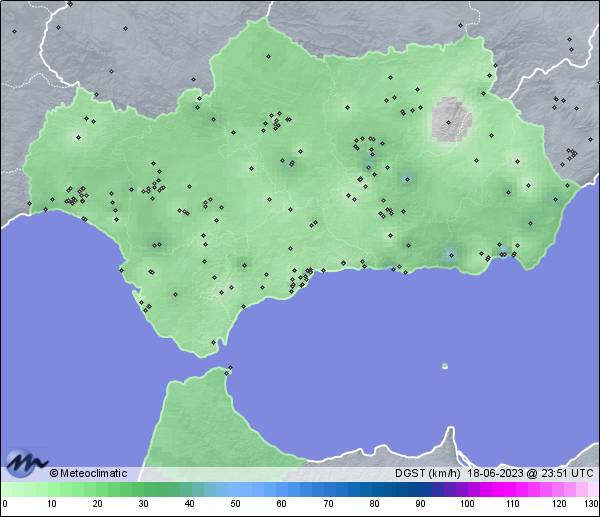Viewport: 600px width, 517px height.
Task: Click the DGST (km/h) label
Action: coord(427,473)
